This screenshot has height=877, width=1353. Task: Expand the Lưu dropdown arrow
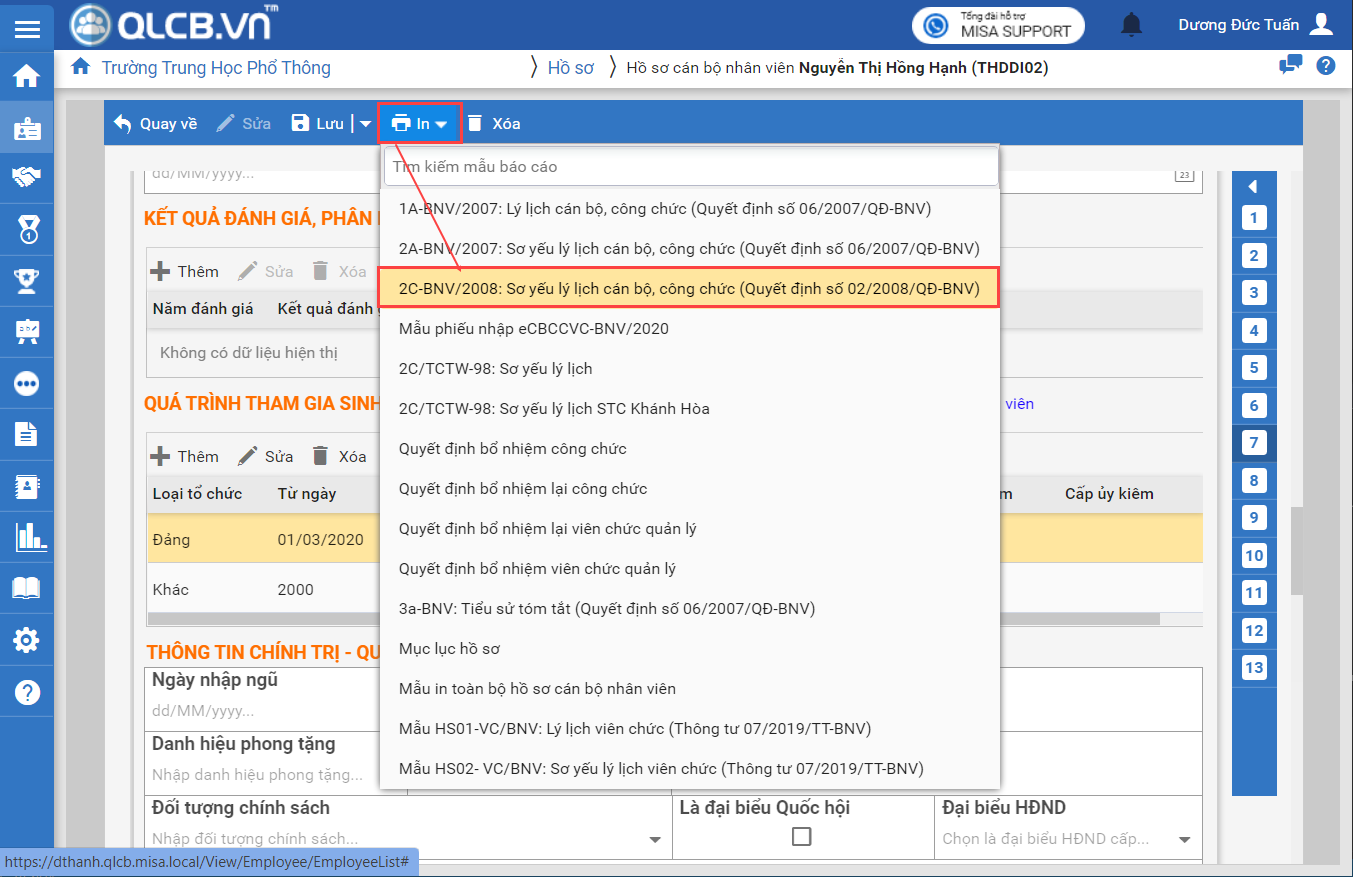tap(365, 124)
